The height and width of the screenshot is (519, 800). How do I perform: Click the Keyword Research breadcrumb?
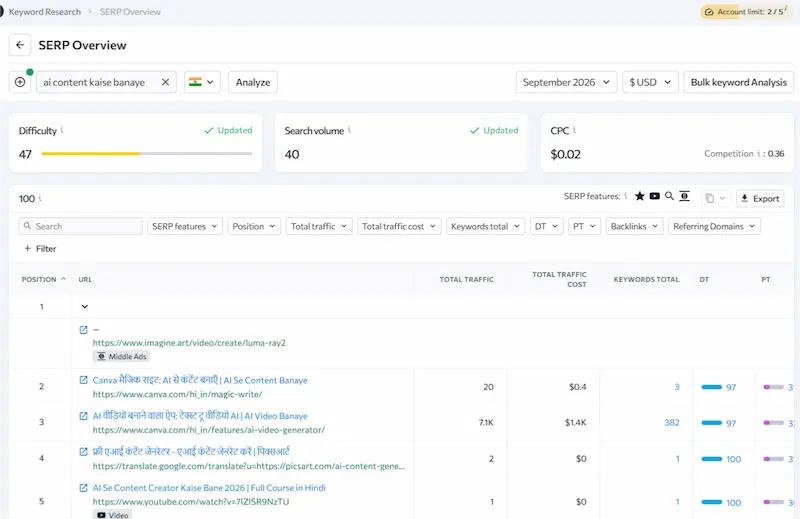click(44, 12)
